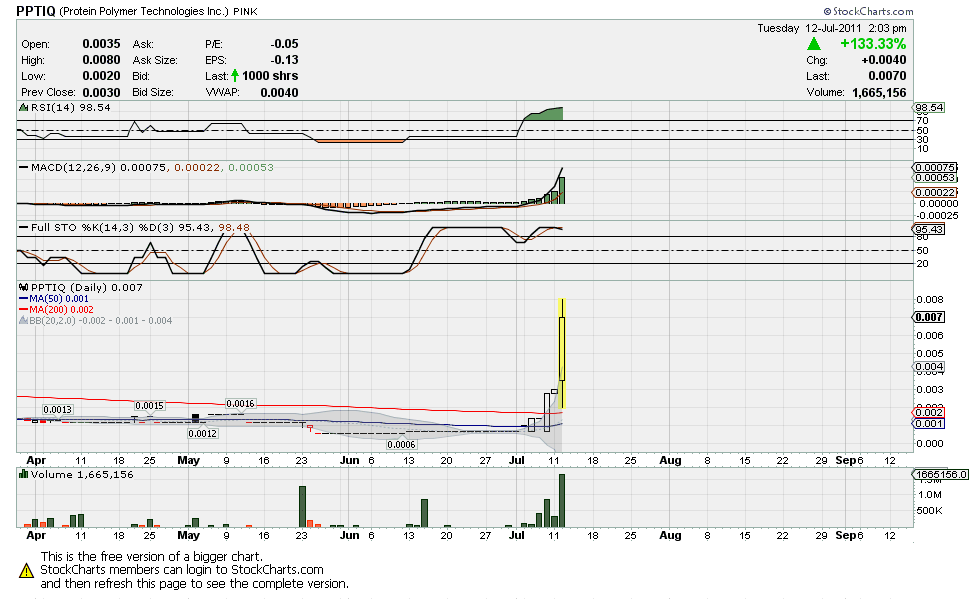Click the 0.00075 MACD value tag on right axis
The height and width of the screenshot is (600, 975).
tap(935, 167)
